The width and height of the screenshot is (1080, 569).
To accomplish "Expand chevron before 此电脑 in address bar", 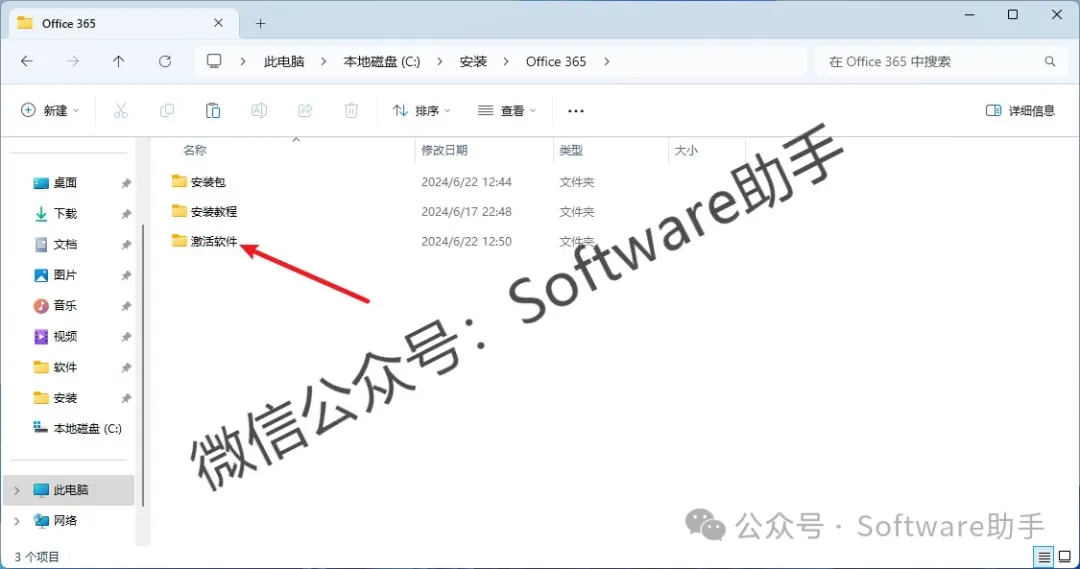I will [242, 61].
